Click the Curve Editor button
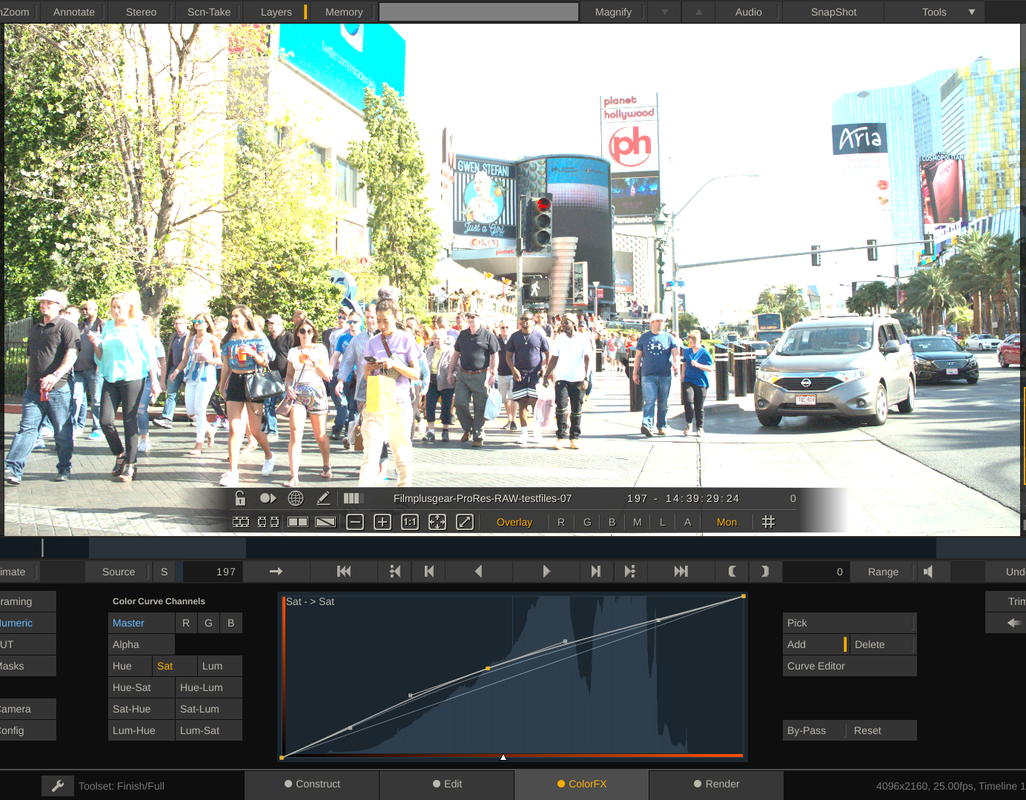Image resolution: width=1026 pixels, height=800 pixels. [x=849, y=666]
